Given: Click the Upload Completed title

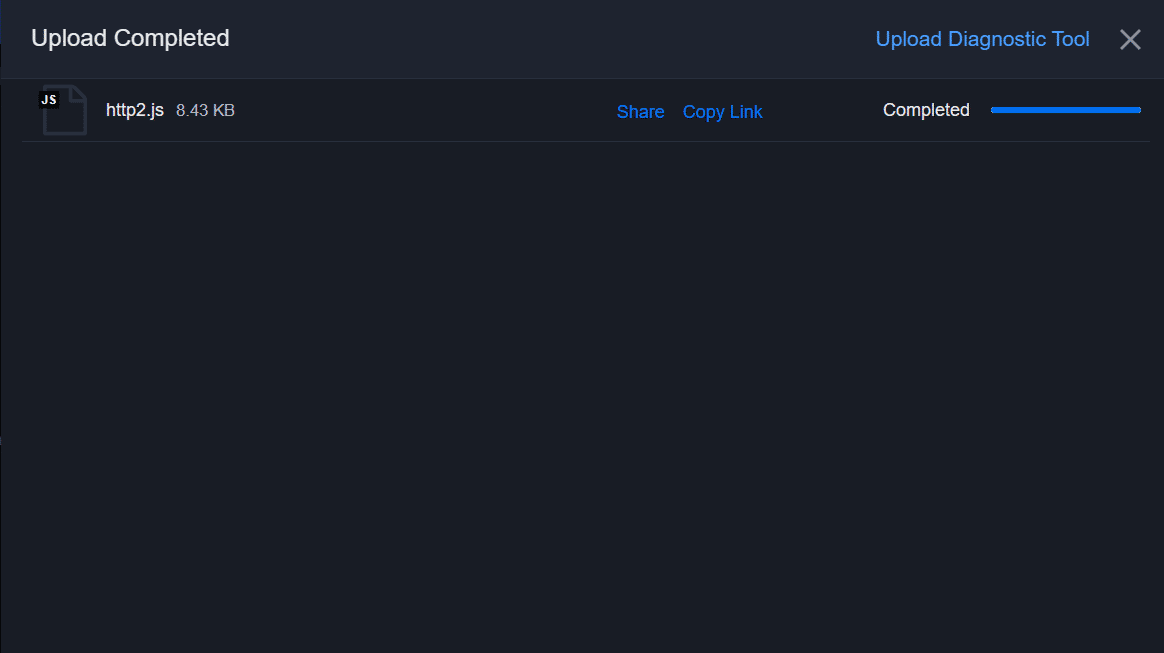Looking at the screenshot, I should click(x=130, y=38).
